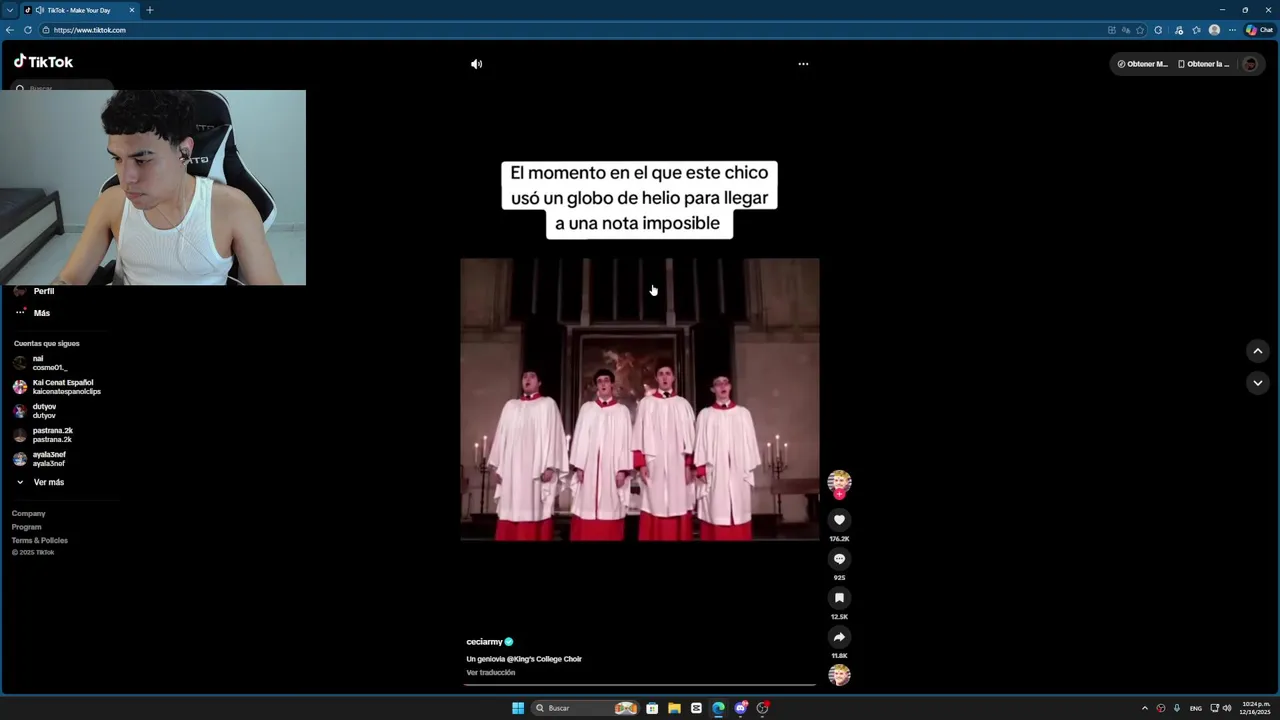The width and height of the screenshot is (1280, 720).
Task: Open the Copilot Chat button
Action: click(1260, 30)
